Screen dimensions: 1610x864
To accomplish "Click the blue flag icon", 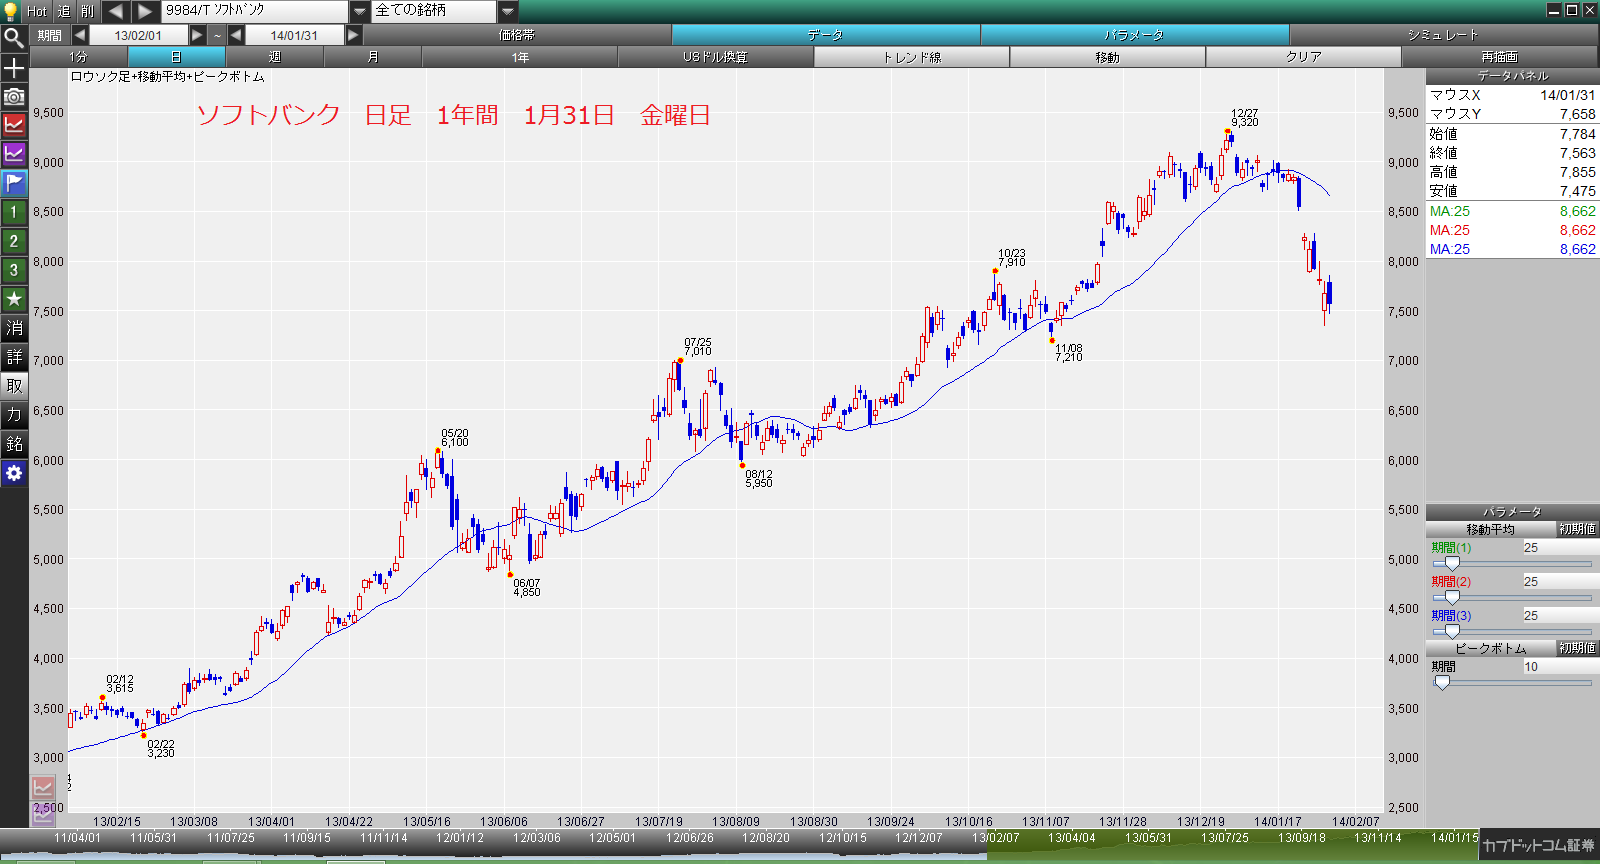I will tap(14, 183).
